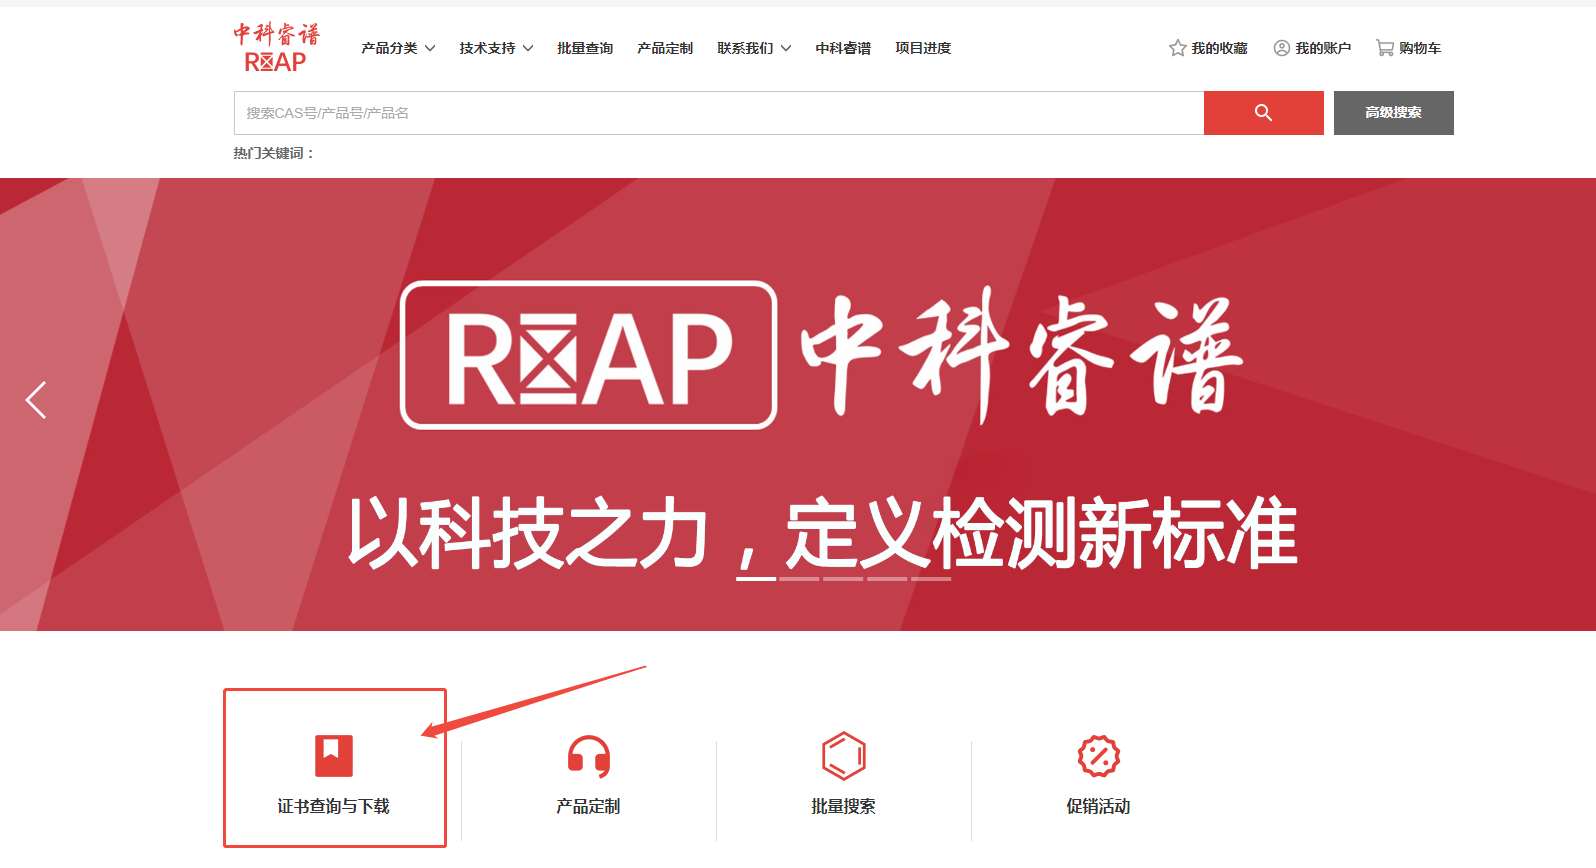The image size is (1596, 868).
Task: Click the 中科睿谱 REAP logo in header
Action: tap(276, 48)
